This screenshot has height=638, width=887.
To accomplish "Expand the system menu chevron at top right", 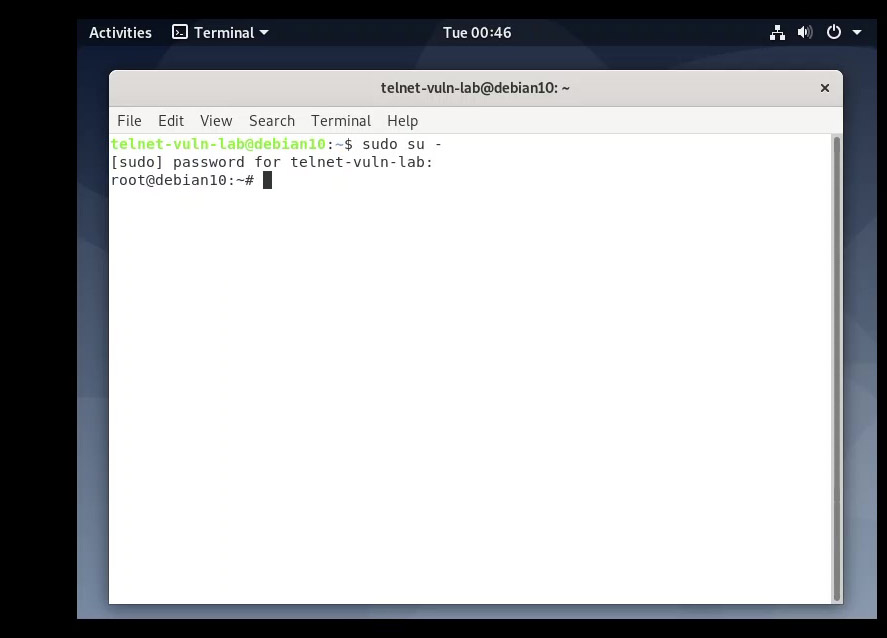I will [x=858, y=33].
